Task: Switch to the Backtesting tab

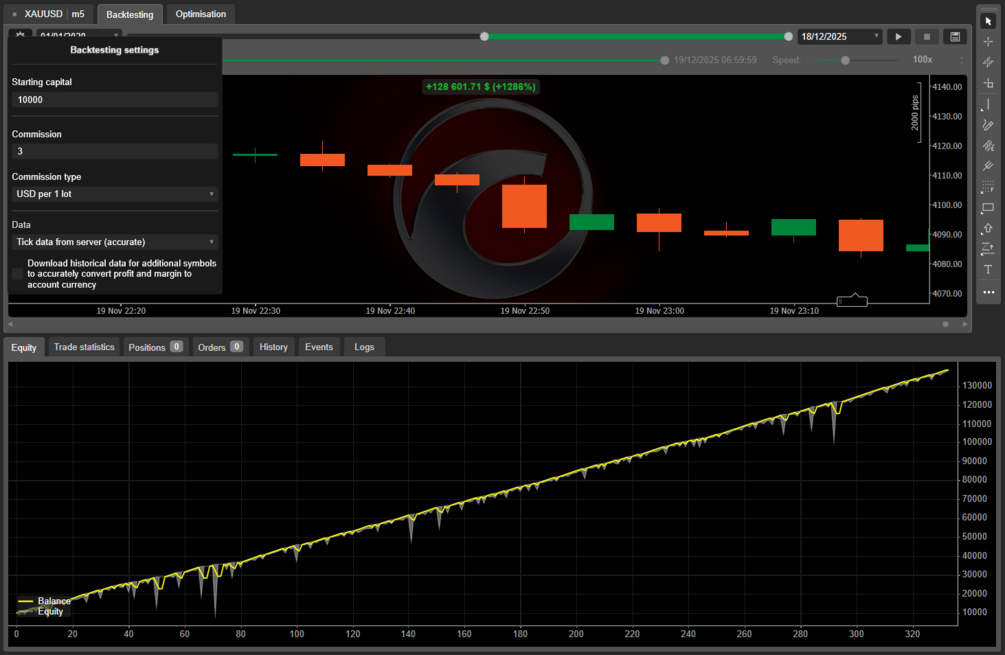Action: pyautogui.click(x=129, y=14)
